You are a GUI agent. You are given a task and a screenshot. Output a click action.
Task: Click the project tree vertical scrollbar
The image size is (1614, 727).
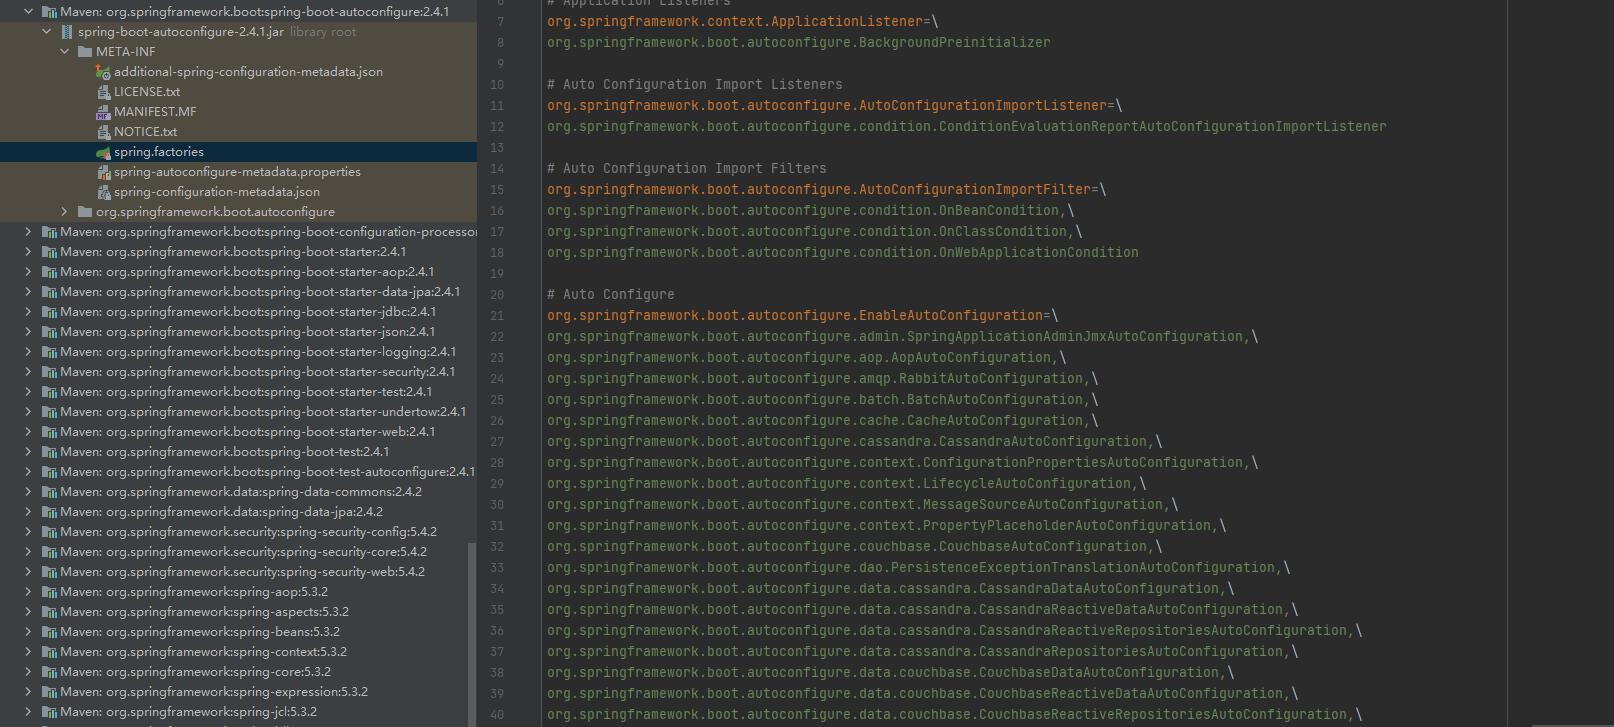pos(472,634)
